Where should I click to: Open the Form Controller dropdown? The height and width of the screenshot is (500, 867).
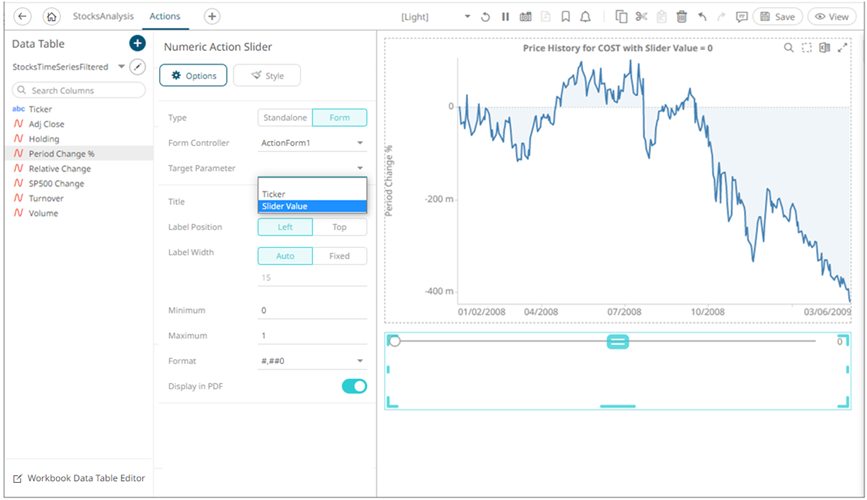click(312, 143)
